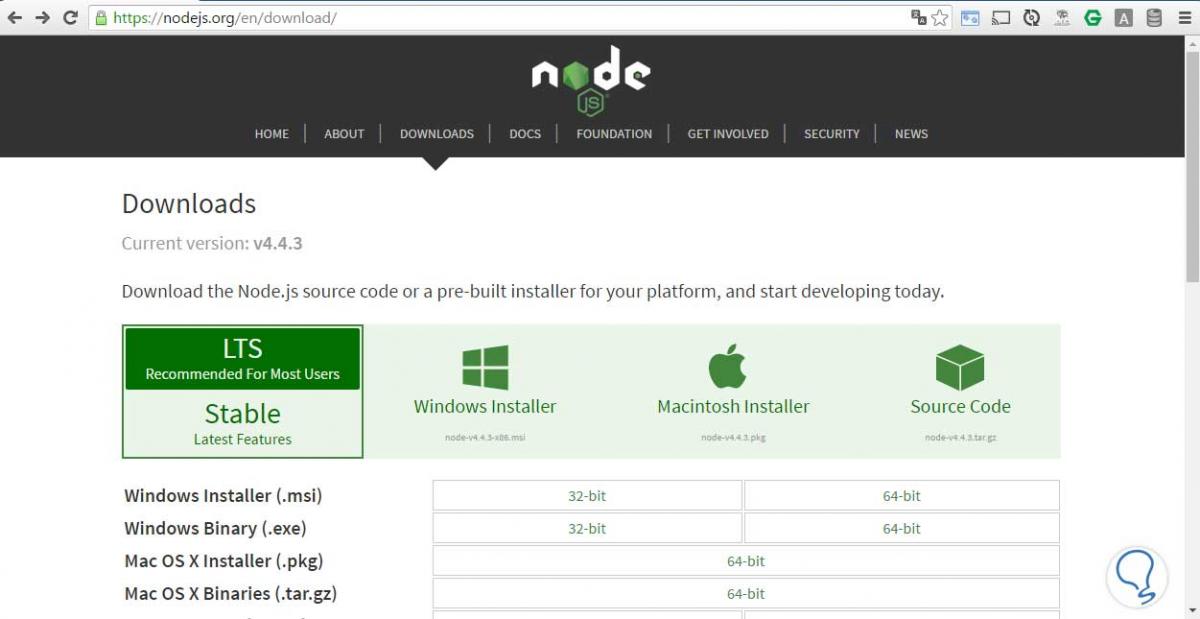Click the vertical page scrollbar thumb

(x=1192, y=165)
